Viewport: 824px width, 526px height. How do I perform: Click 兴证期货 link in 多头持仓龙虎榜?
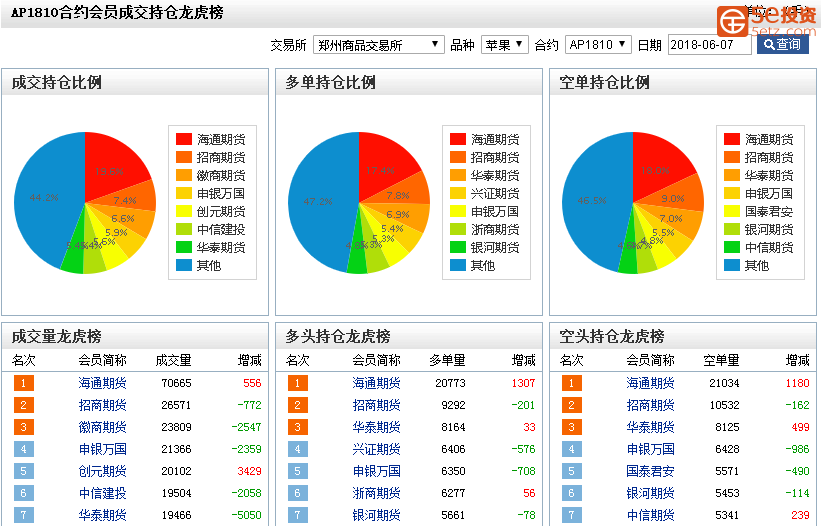click(x=376, y=449)
